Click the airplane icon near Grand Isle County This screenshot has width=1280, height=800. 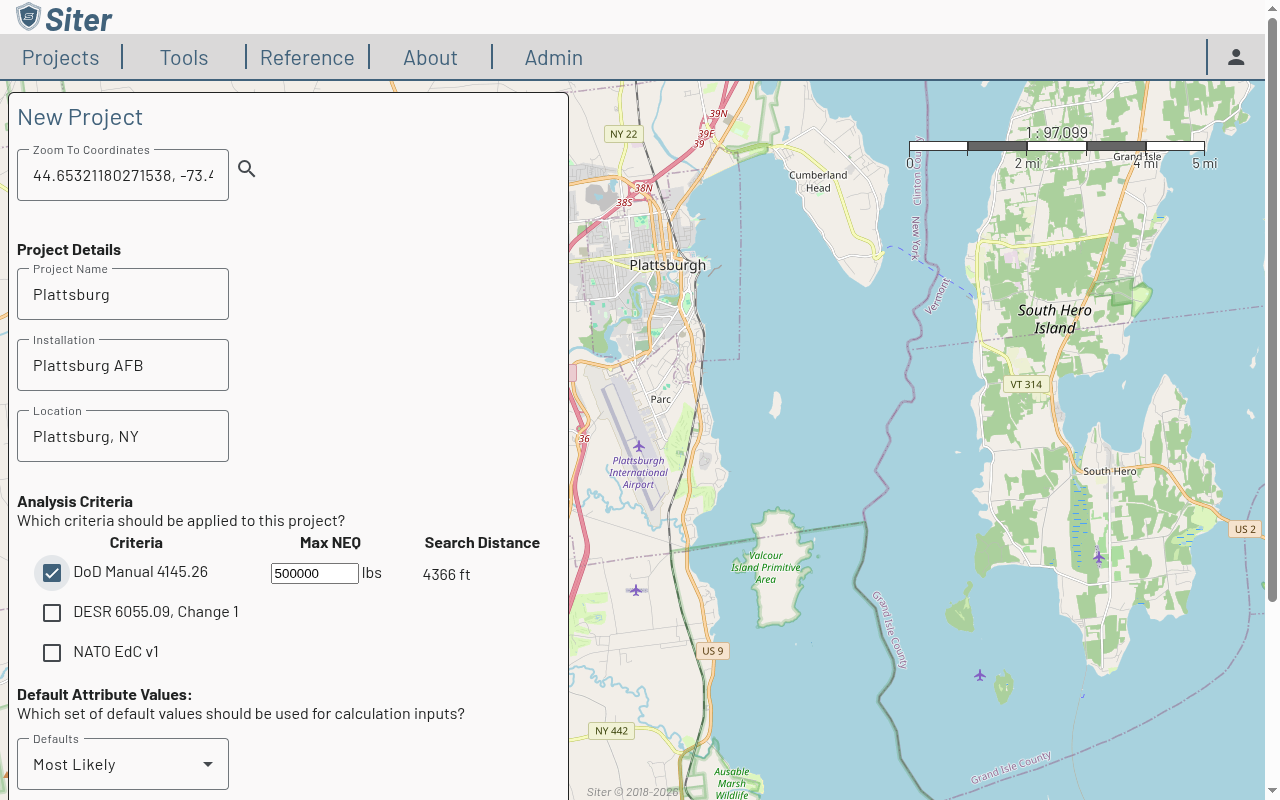tap(978, 676)
